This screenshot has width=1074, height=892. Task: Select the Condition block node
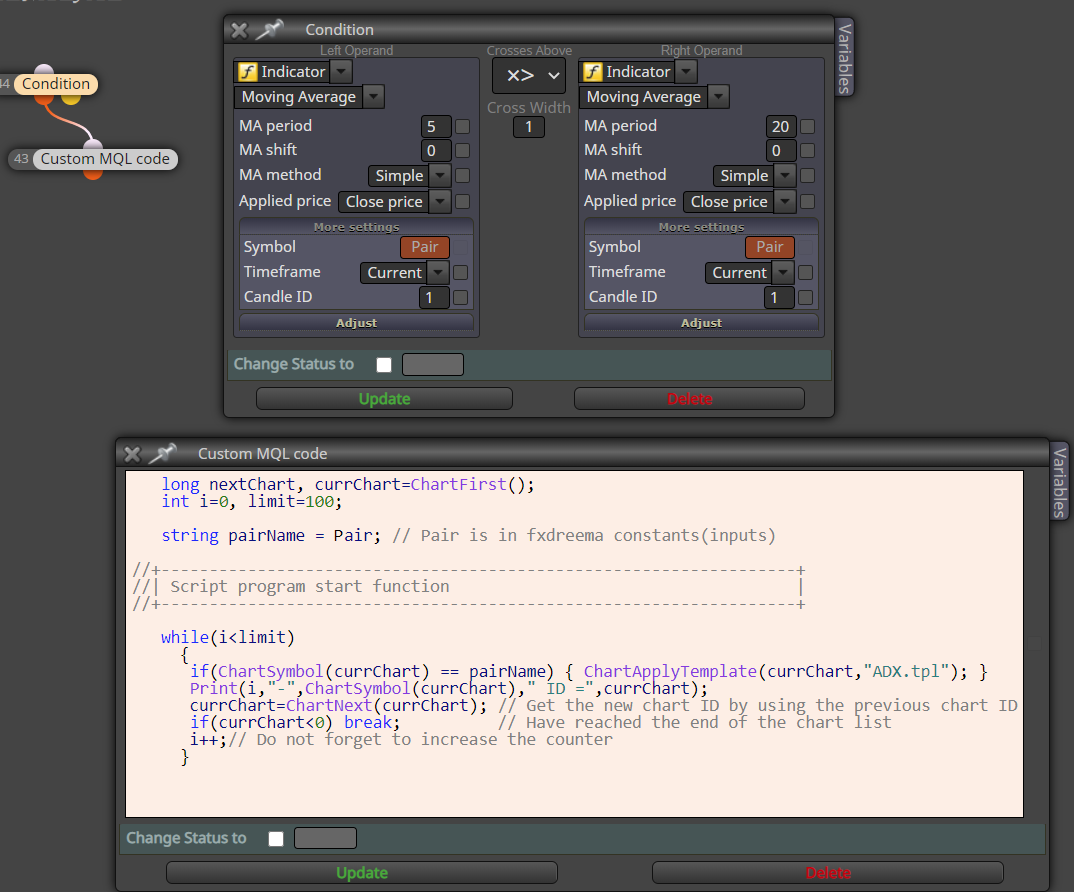point(55,84)
